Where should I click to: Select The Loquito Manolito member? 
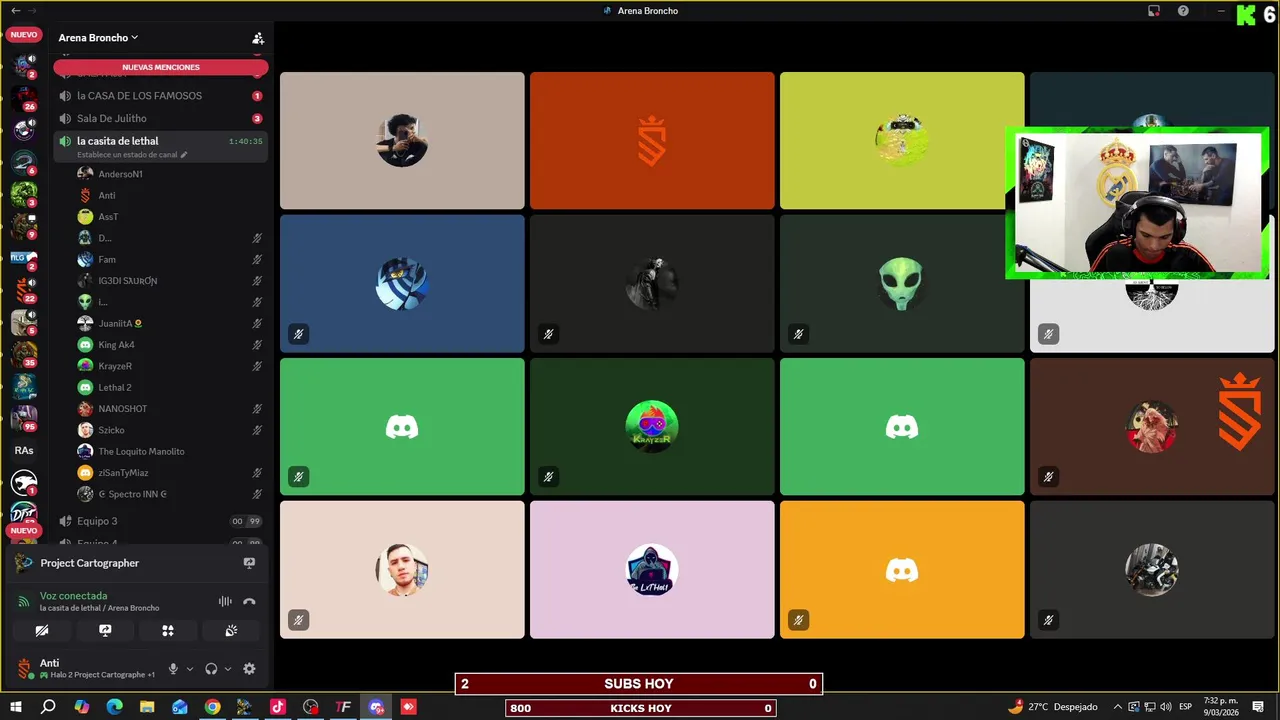pos(170,451)
